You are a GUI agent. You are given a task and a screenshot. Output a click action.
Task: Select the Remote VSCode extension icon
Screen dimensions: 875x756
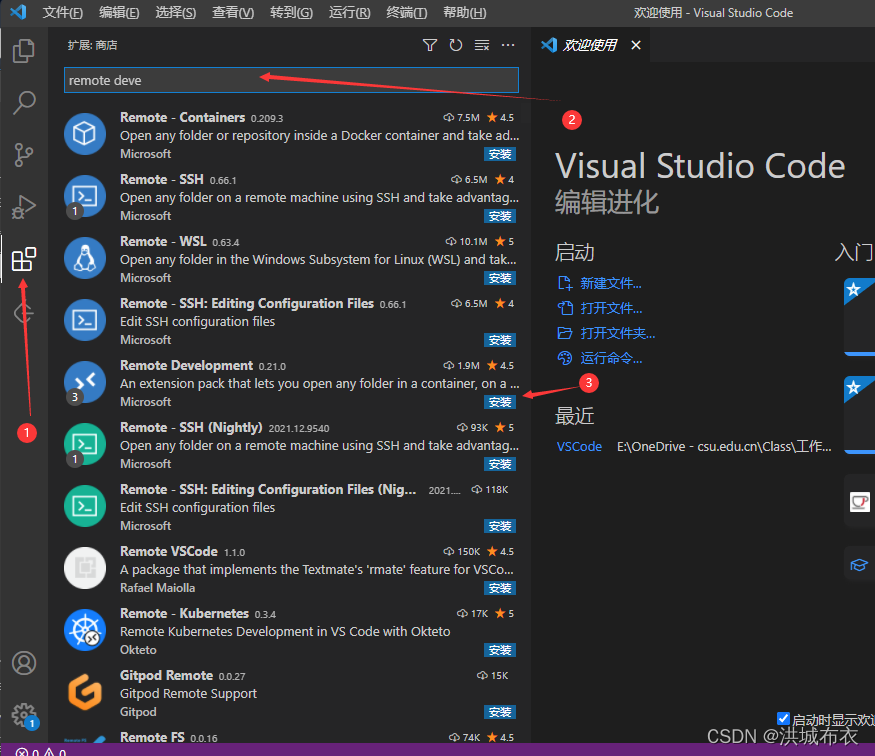(x=85, y=568)
